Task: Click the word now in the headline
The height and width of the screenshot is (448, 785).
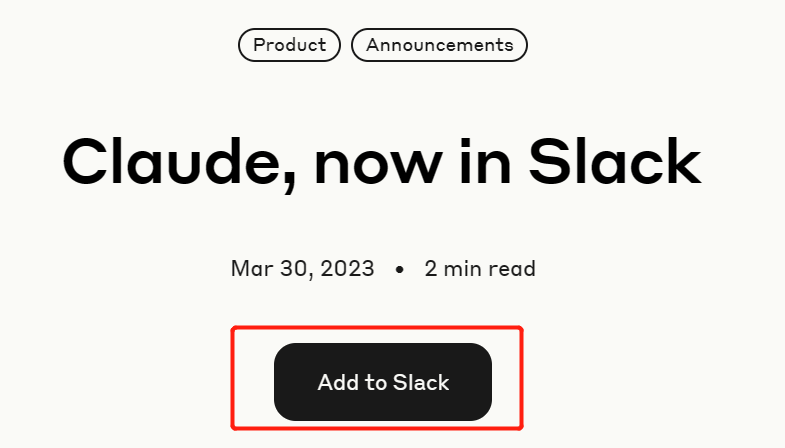Action: click(378, 167)
